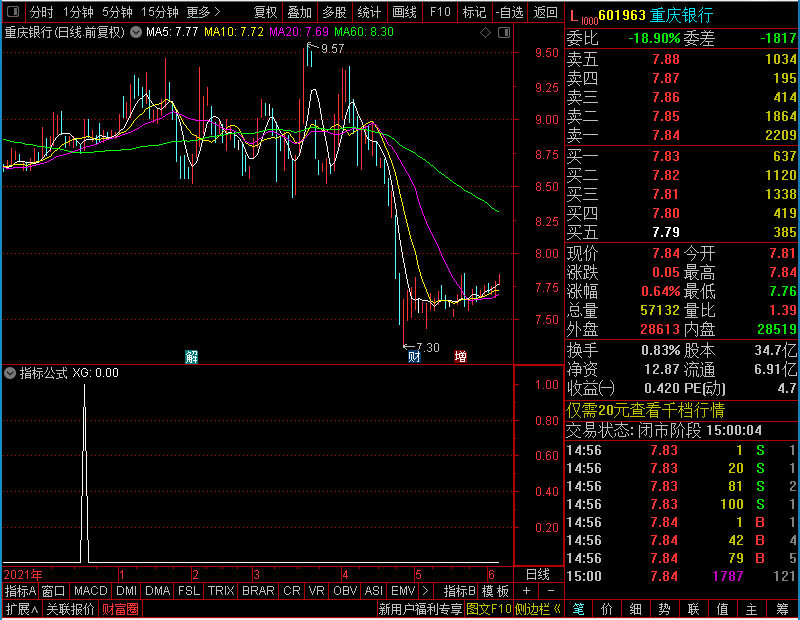The image size is (800, 620).
Task: Open 图文F10 in the bottom bar
Action: tap(489, 609)
